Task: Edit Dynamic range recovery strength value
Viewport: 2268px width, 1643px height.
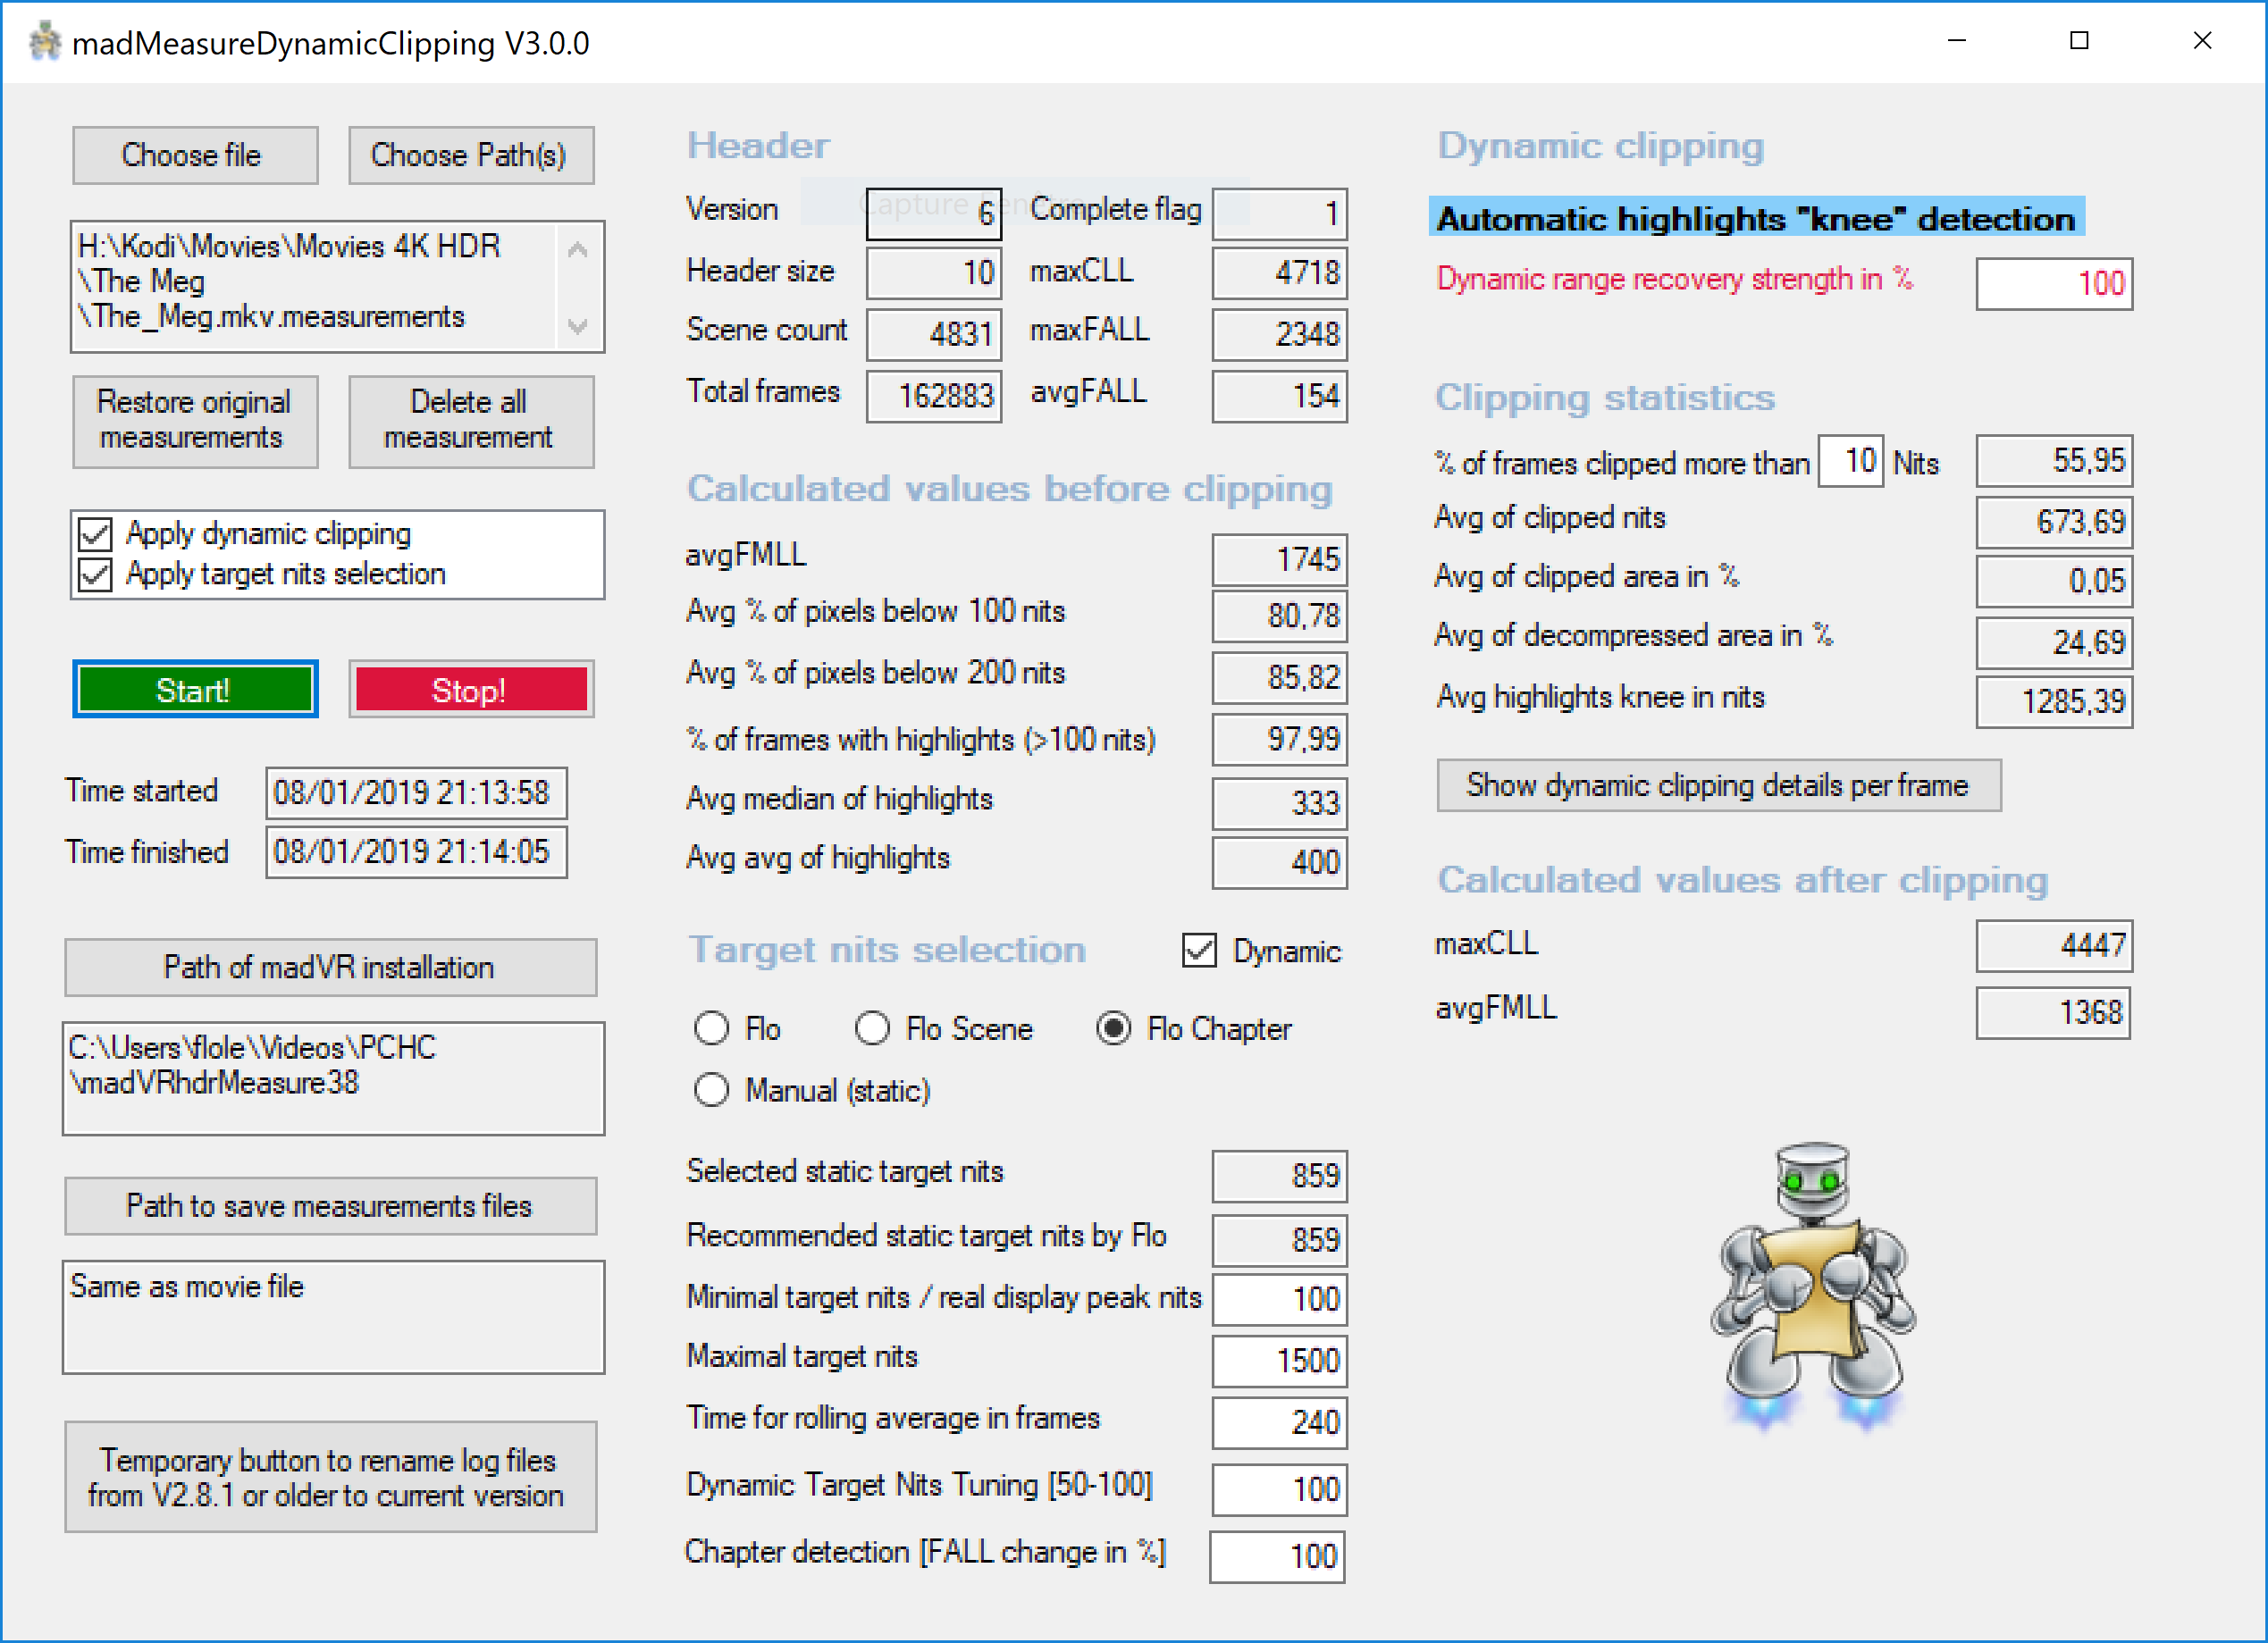Action: point(2054,283)
